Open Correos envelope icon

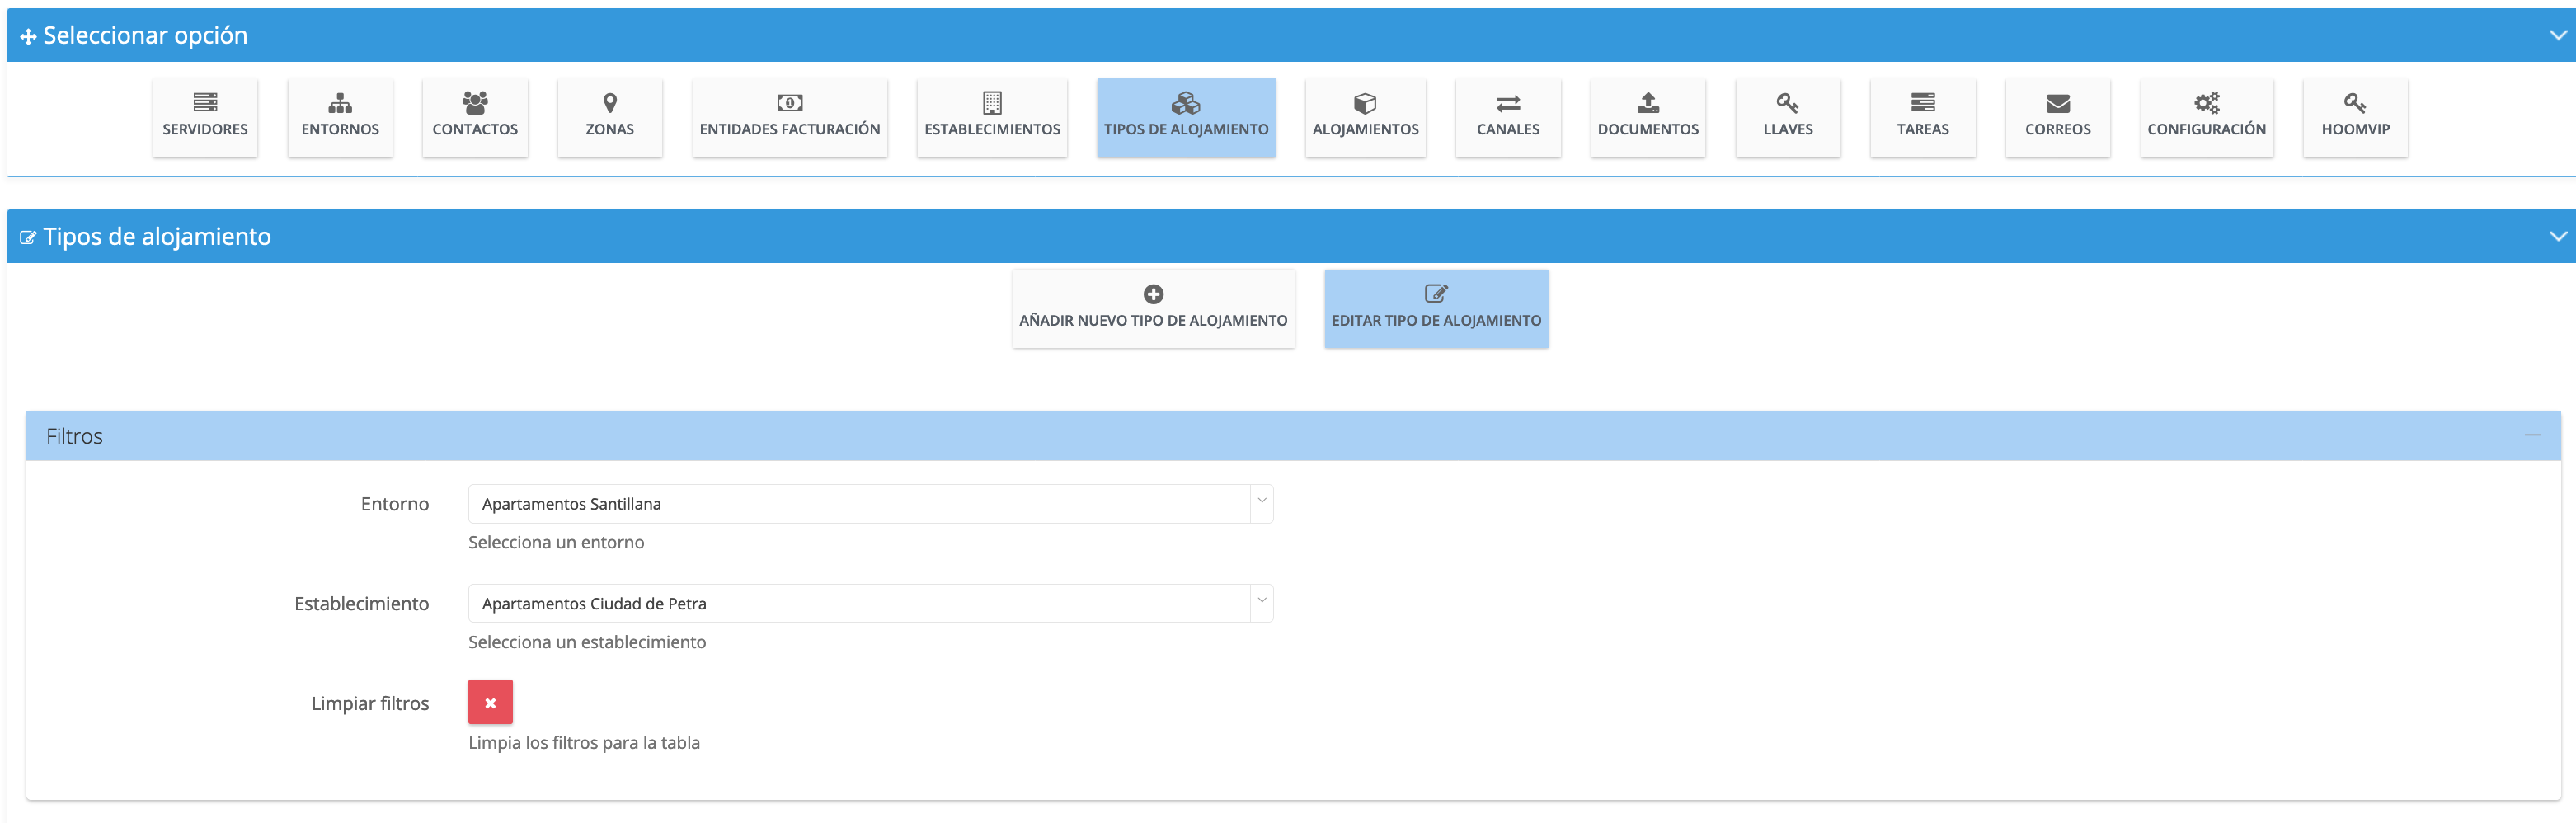(x=2058, y=103)
